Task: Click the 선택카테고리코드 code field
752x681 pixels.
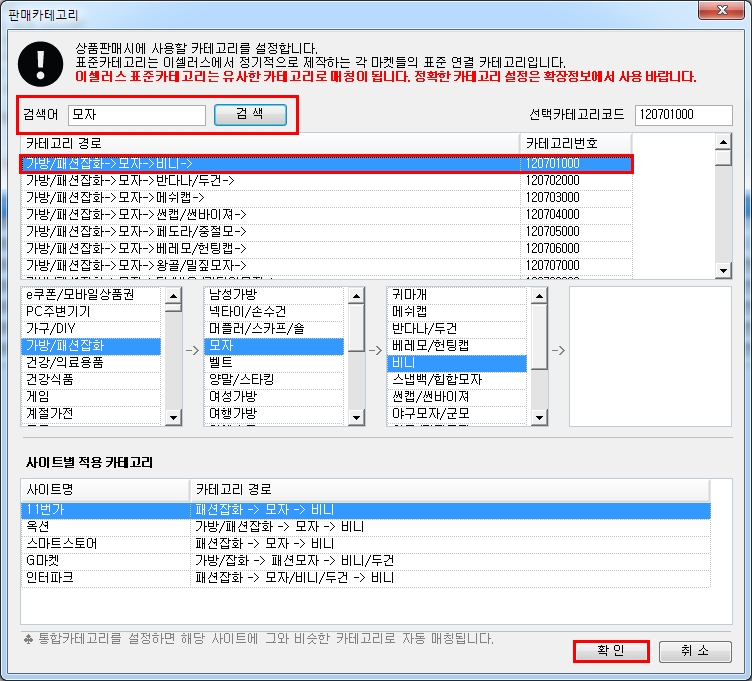Action: click(683, 115)
